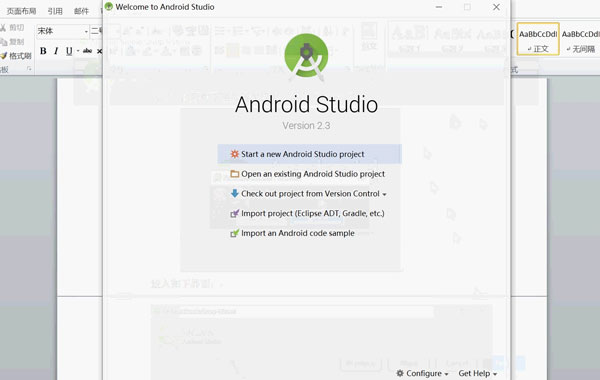Apply the 正文 style in Word styles gallery
The image size is (600, 380).
click(x=538, y=39)
